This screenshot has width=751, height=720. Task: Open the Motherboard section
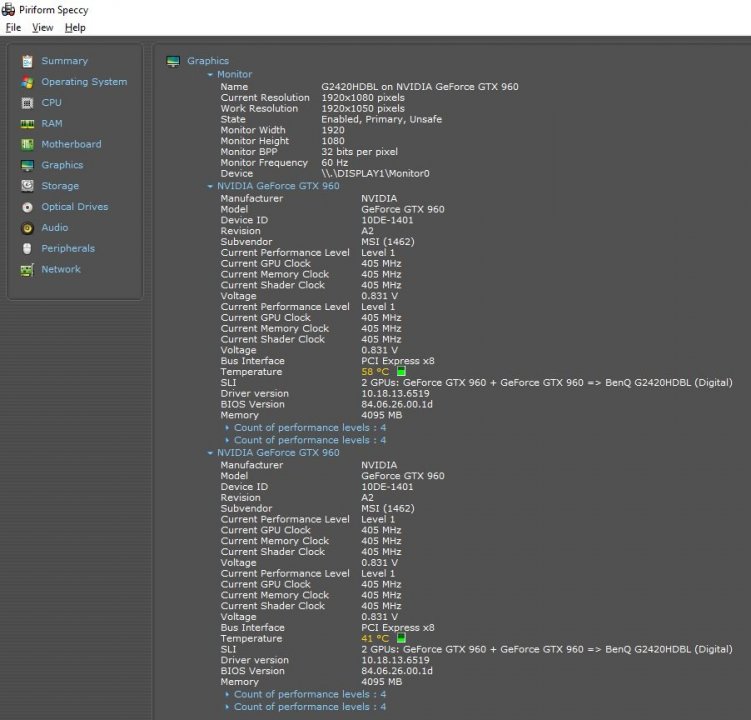click(71, 144)
